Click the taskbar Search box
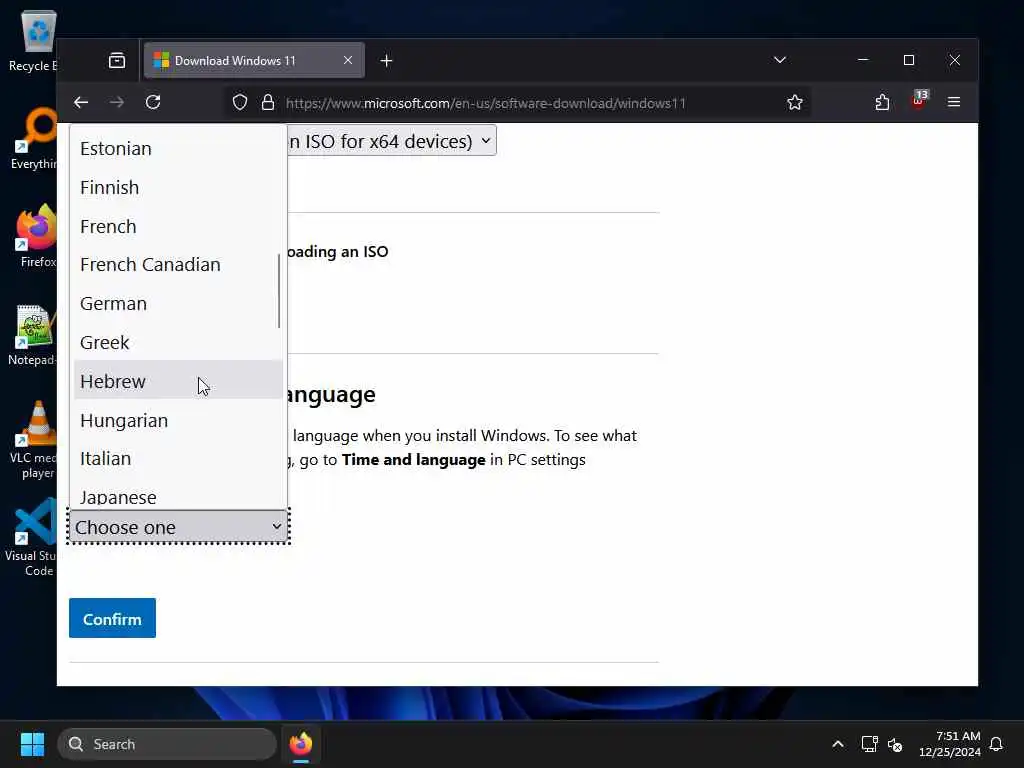Viewport: 1024px width, 768px height. 167,744
